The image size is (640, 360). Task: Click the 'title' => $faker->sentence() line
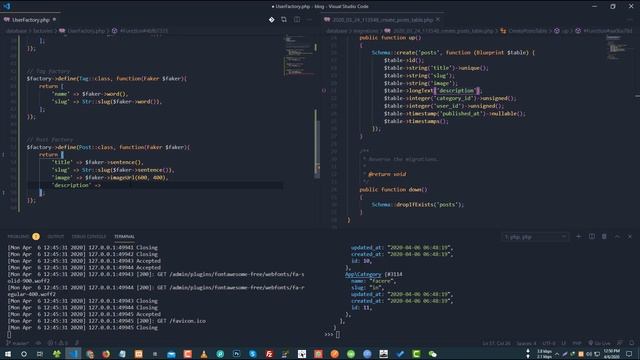pyautogui.click(x=97, y=162)
